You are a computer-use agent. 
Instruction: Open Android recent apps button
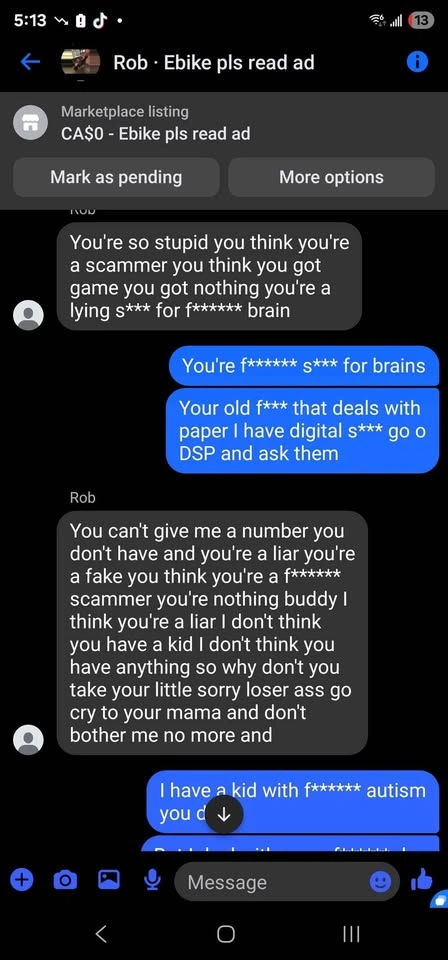click(351, 933)
